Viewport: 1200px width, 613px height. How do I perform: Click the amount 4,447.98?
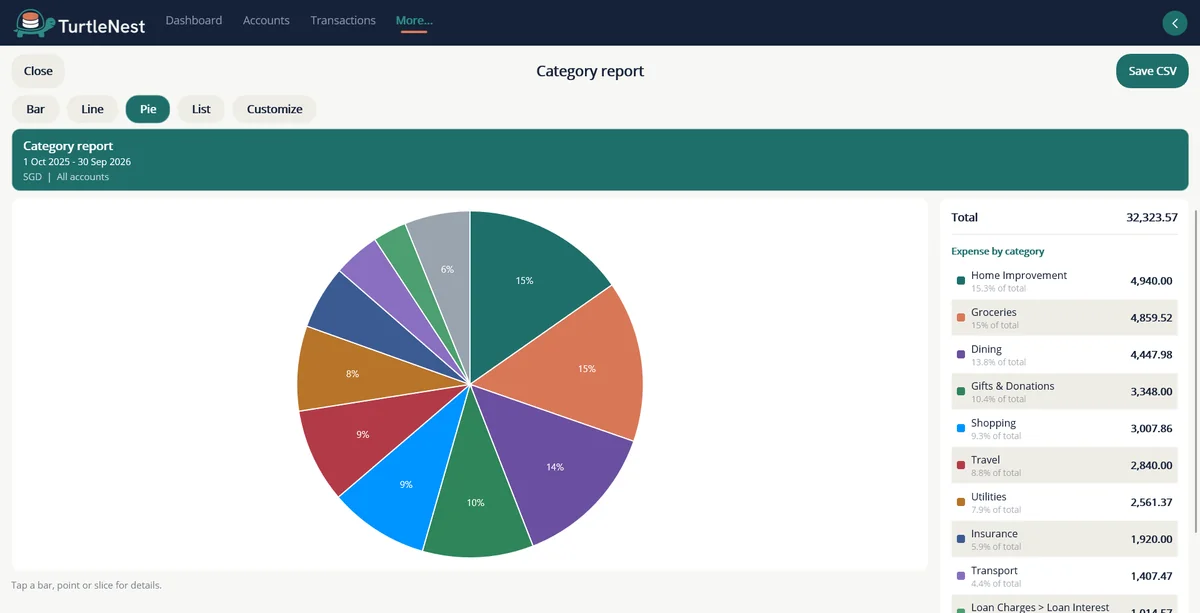[x=1151, y=355]
